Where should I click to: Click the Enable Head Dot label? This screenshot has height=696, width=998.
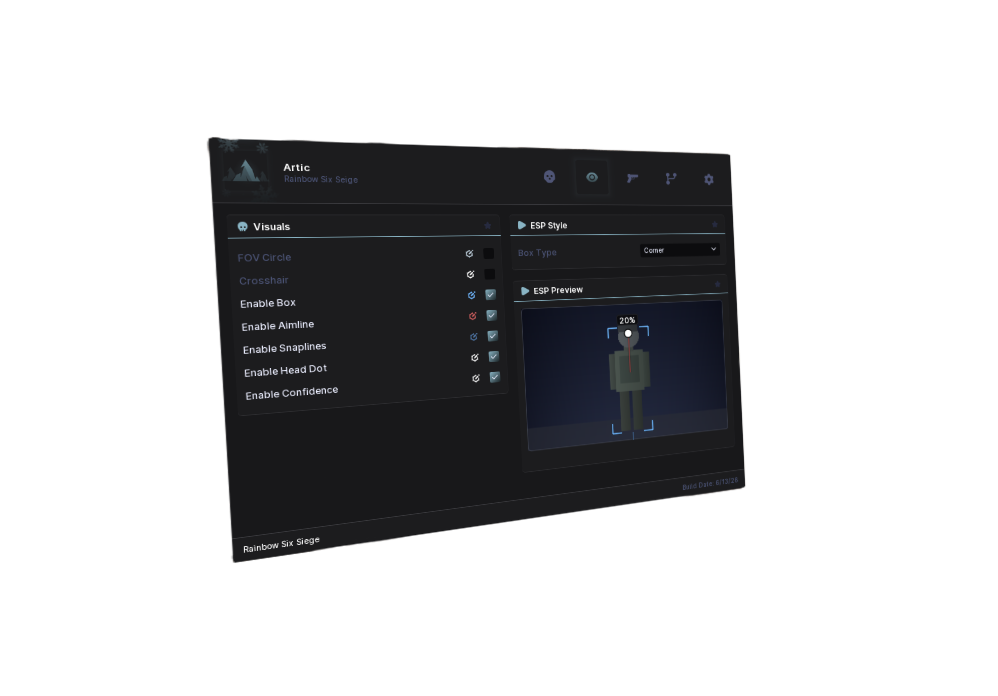[x=286, y=370]
